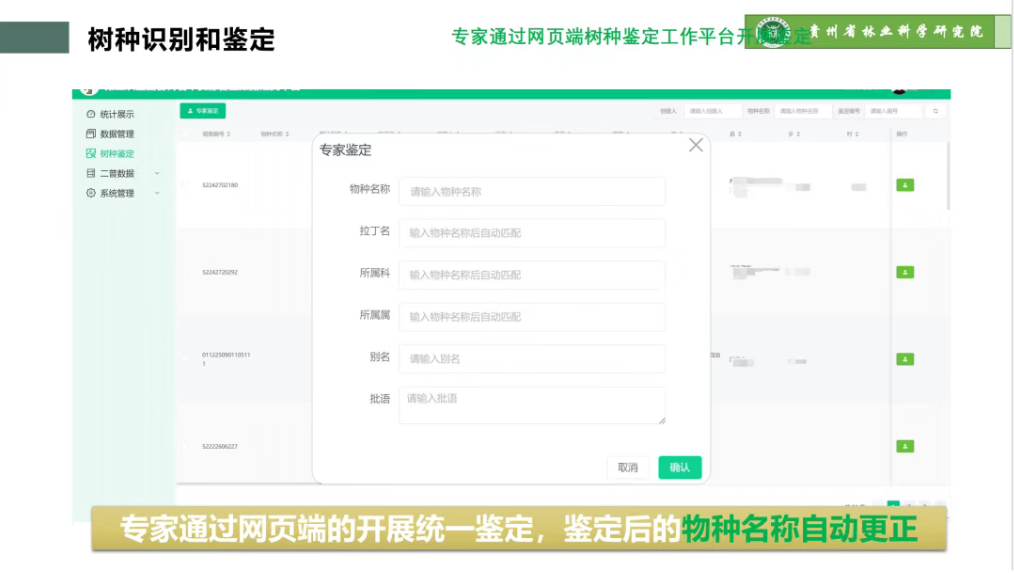This screenshot has width=1014, height=573.
Task: Click the 统计展示 dashboard icon in sidebar
Action: [91, 114]
